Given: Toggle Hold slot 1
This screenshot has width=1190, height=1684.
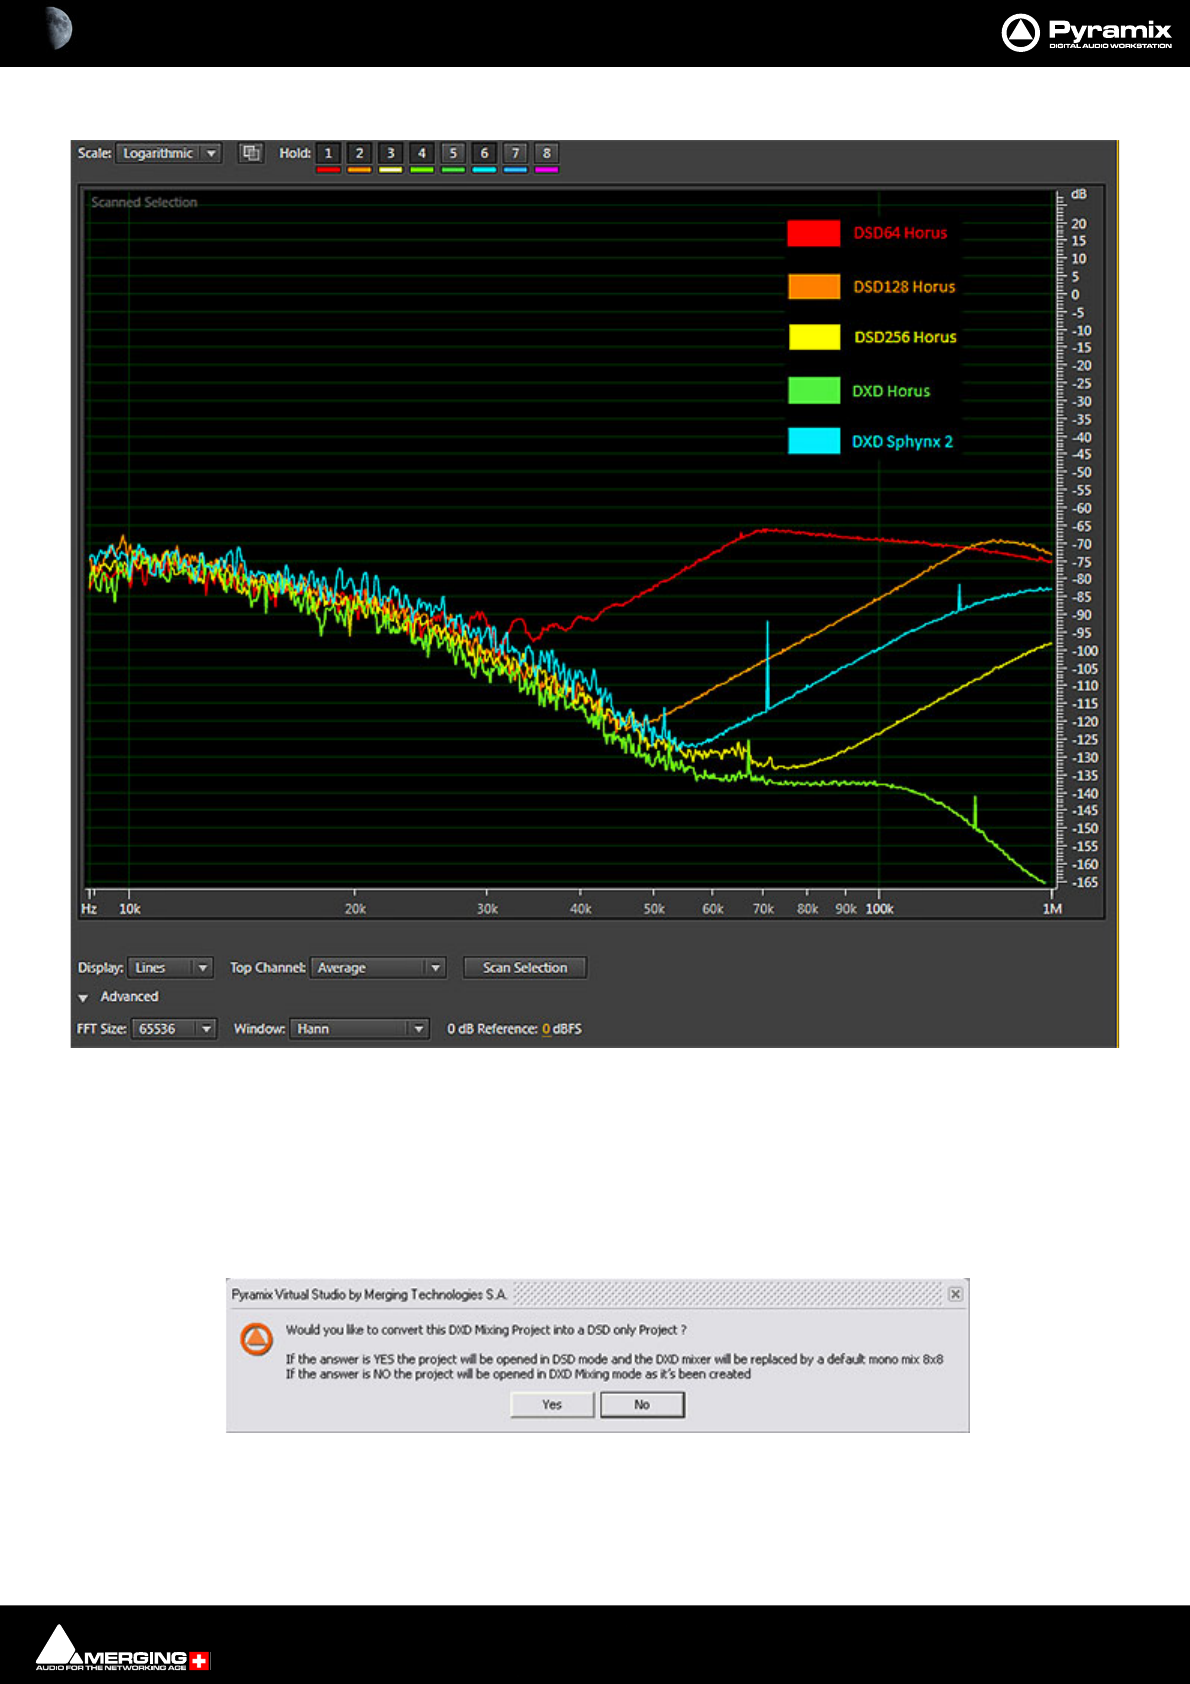Looking at the screenshot, I should click(328, 153).
